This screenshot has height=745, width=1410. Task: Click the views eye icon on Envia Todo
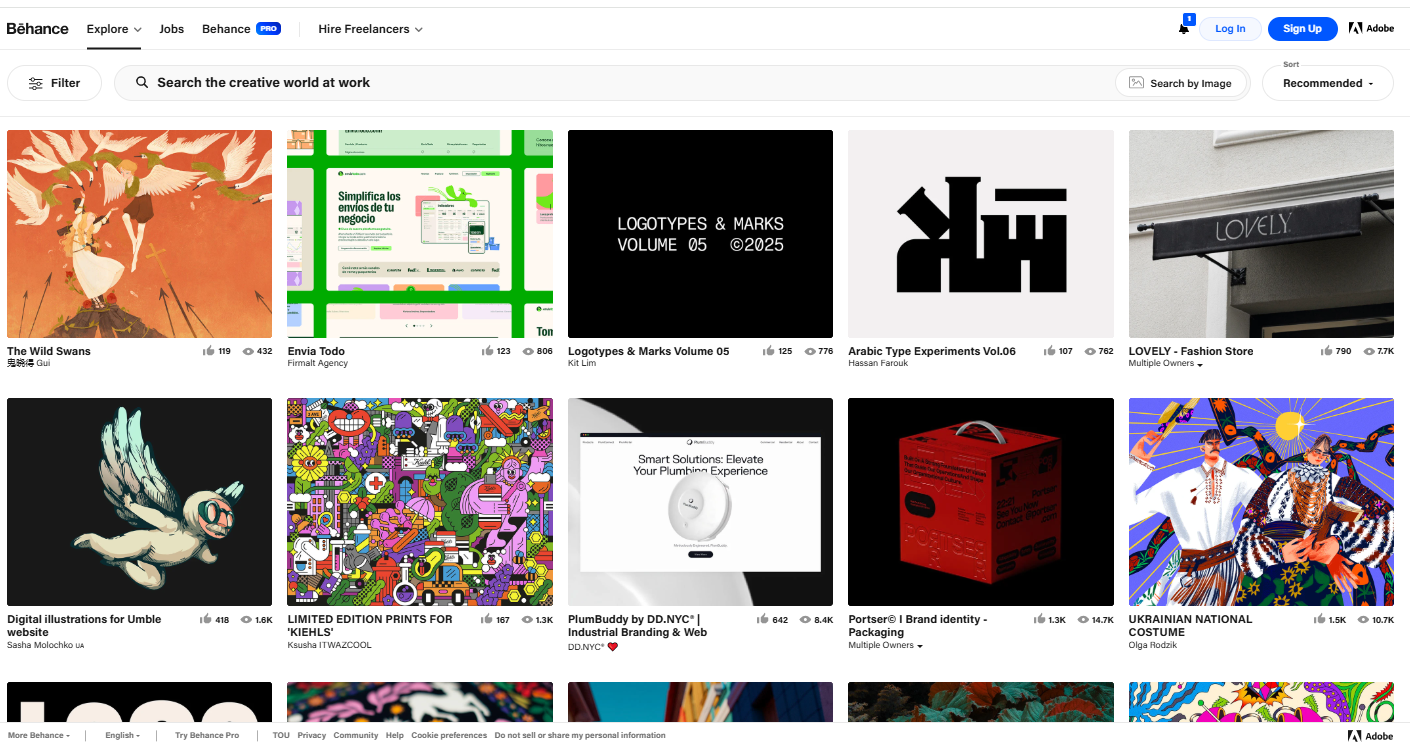pos(529,351)
